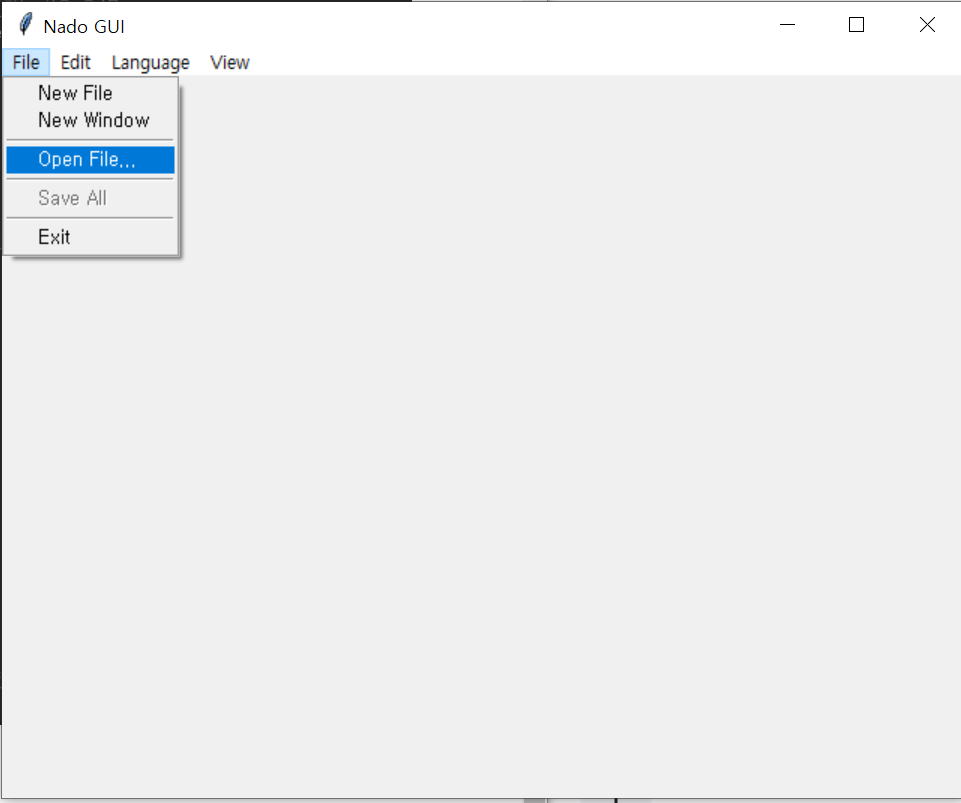Choose Exit from the File menu
The image size is (961, 803).
90,237
